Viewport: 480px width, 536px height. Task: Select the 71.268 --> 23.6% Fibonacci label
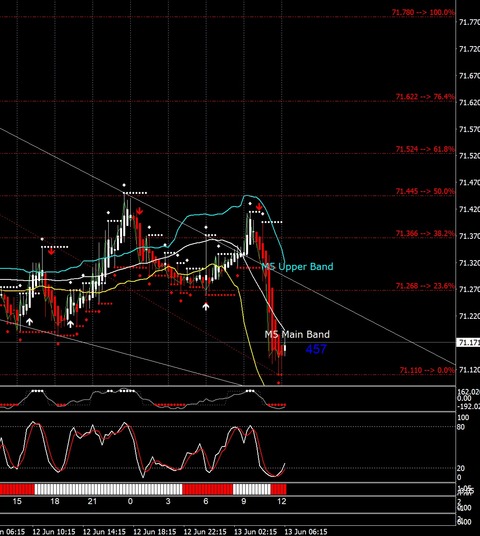click(x=425, y=286)
